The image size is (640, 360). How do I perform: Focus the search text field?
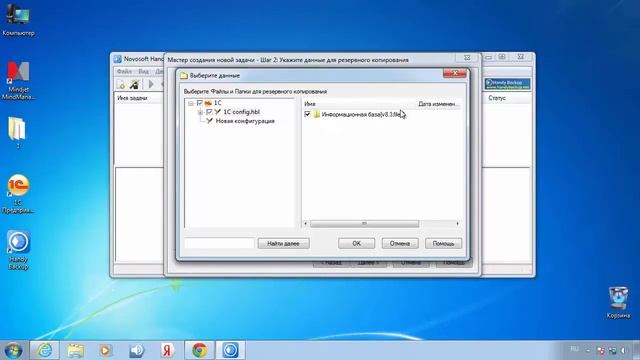pos(219,243)
